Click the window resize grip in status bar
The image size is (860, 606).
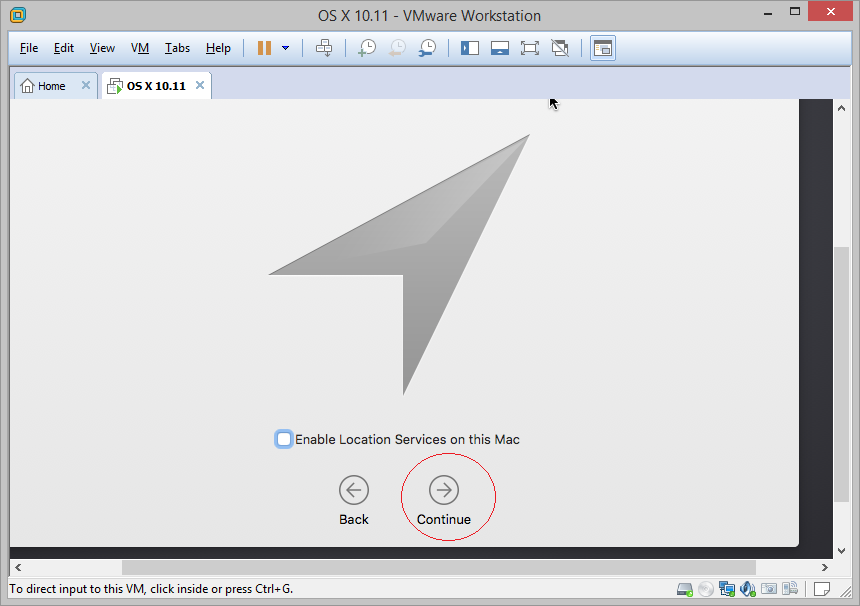point(846,591)
